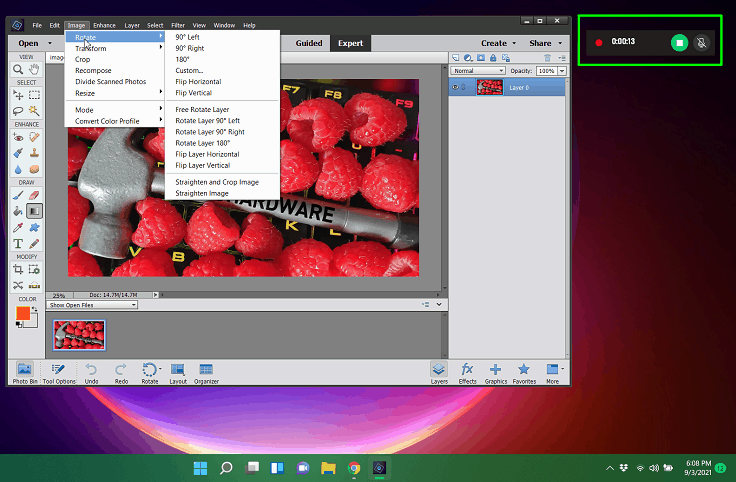Toggle the Layers panel button
The width and height of the screenshot is (736, 482).
point(439,373)
